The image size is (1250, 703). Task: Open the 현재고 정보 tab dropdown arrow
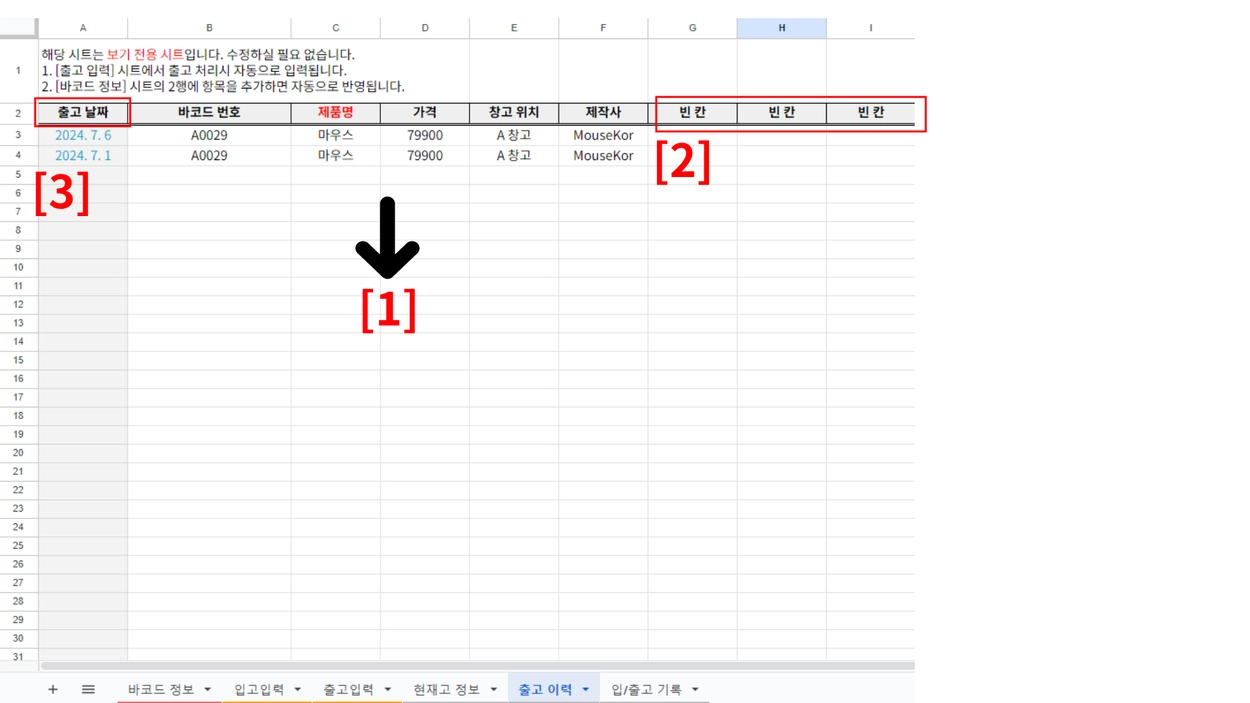(x=494, y=689)
